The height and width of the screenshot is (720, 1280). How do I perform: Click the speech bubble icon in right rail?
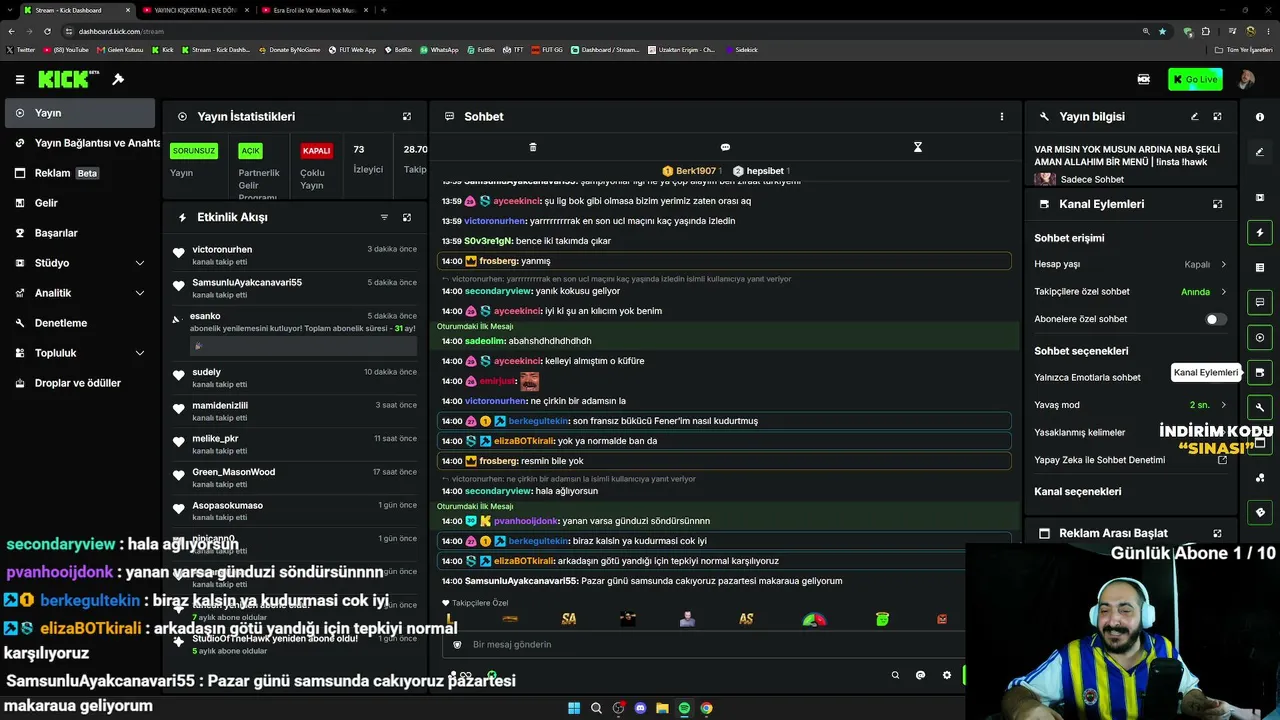pos(1260,302)
